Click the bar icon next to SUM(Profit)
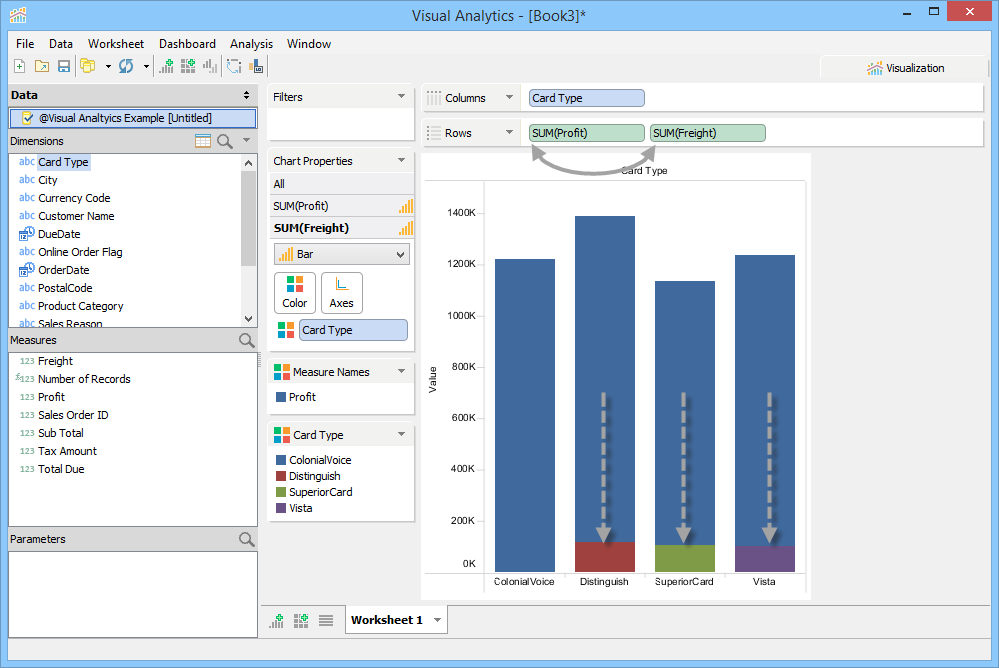 click(406, 206)
